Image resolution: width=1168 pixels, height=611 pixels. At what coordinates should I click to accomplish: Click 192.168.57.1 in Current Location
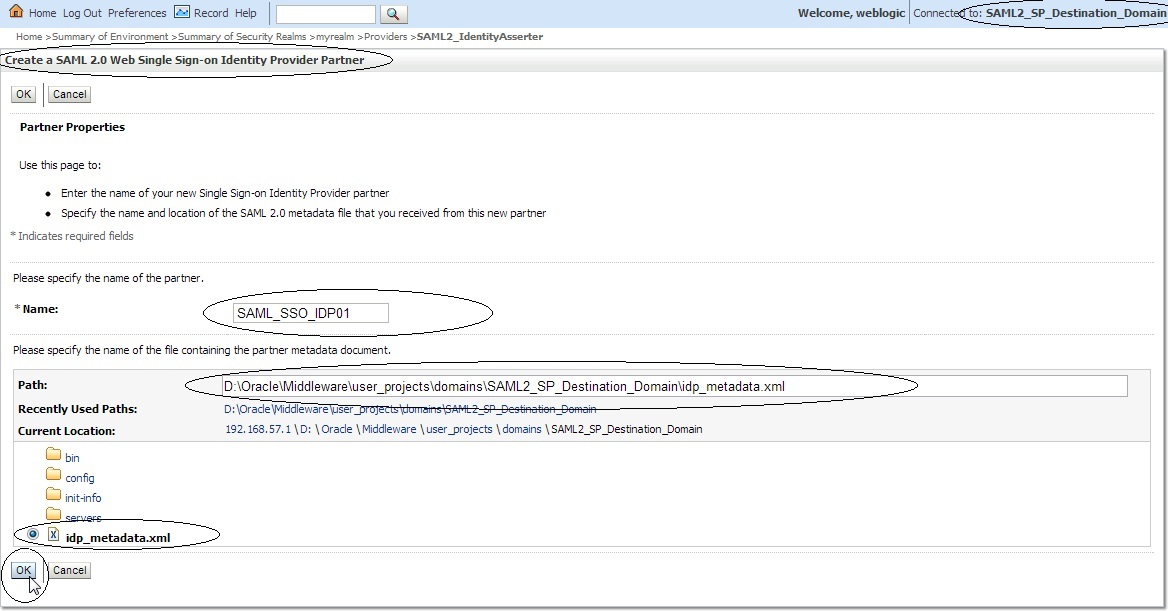258,429
